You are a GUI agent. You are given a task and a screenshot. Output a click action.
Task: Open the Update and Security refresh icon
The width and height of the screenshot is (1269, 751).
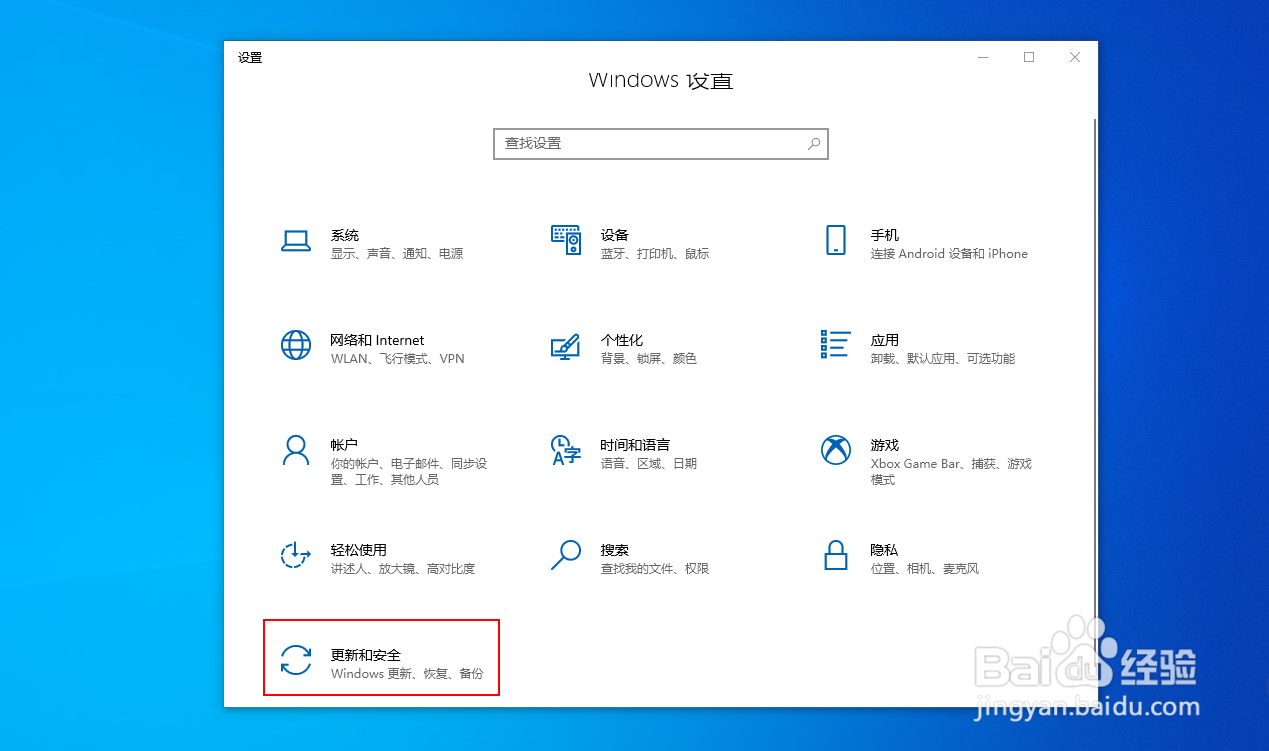pos(296,660)
